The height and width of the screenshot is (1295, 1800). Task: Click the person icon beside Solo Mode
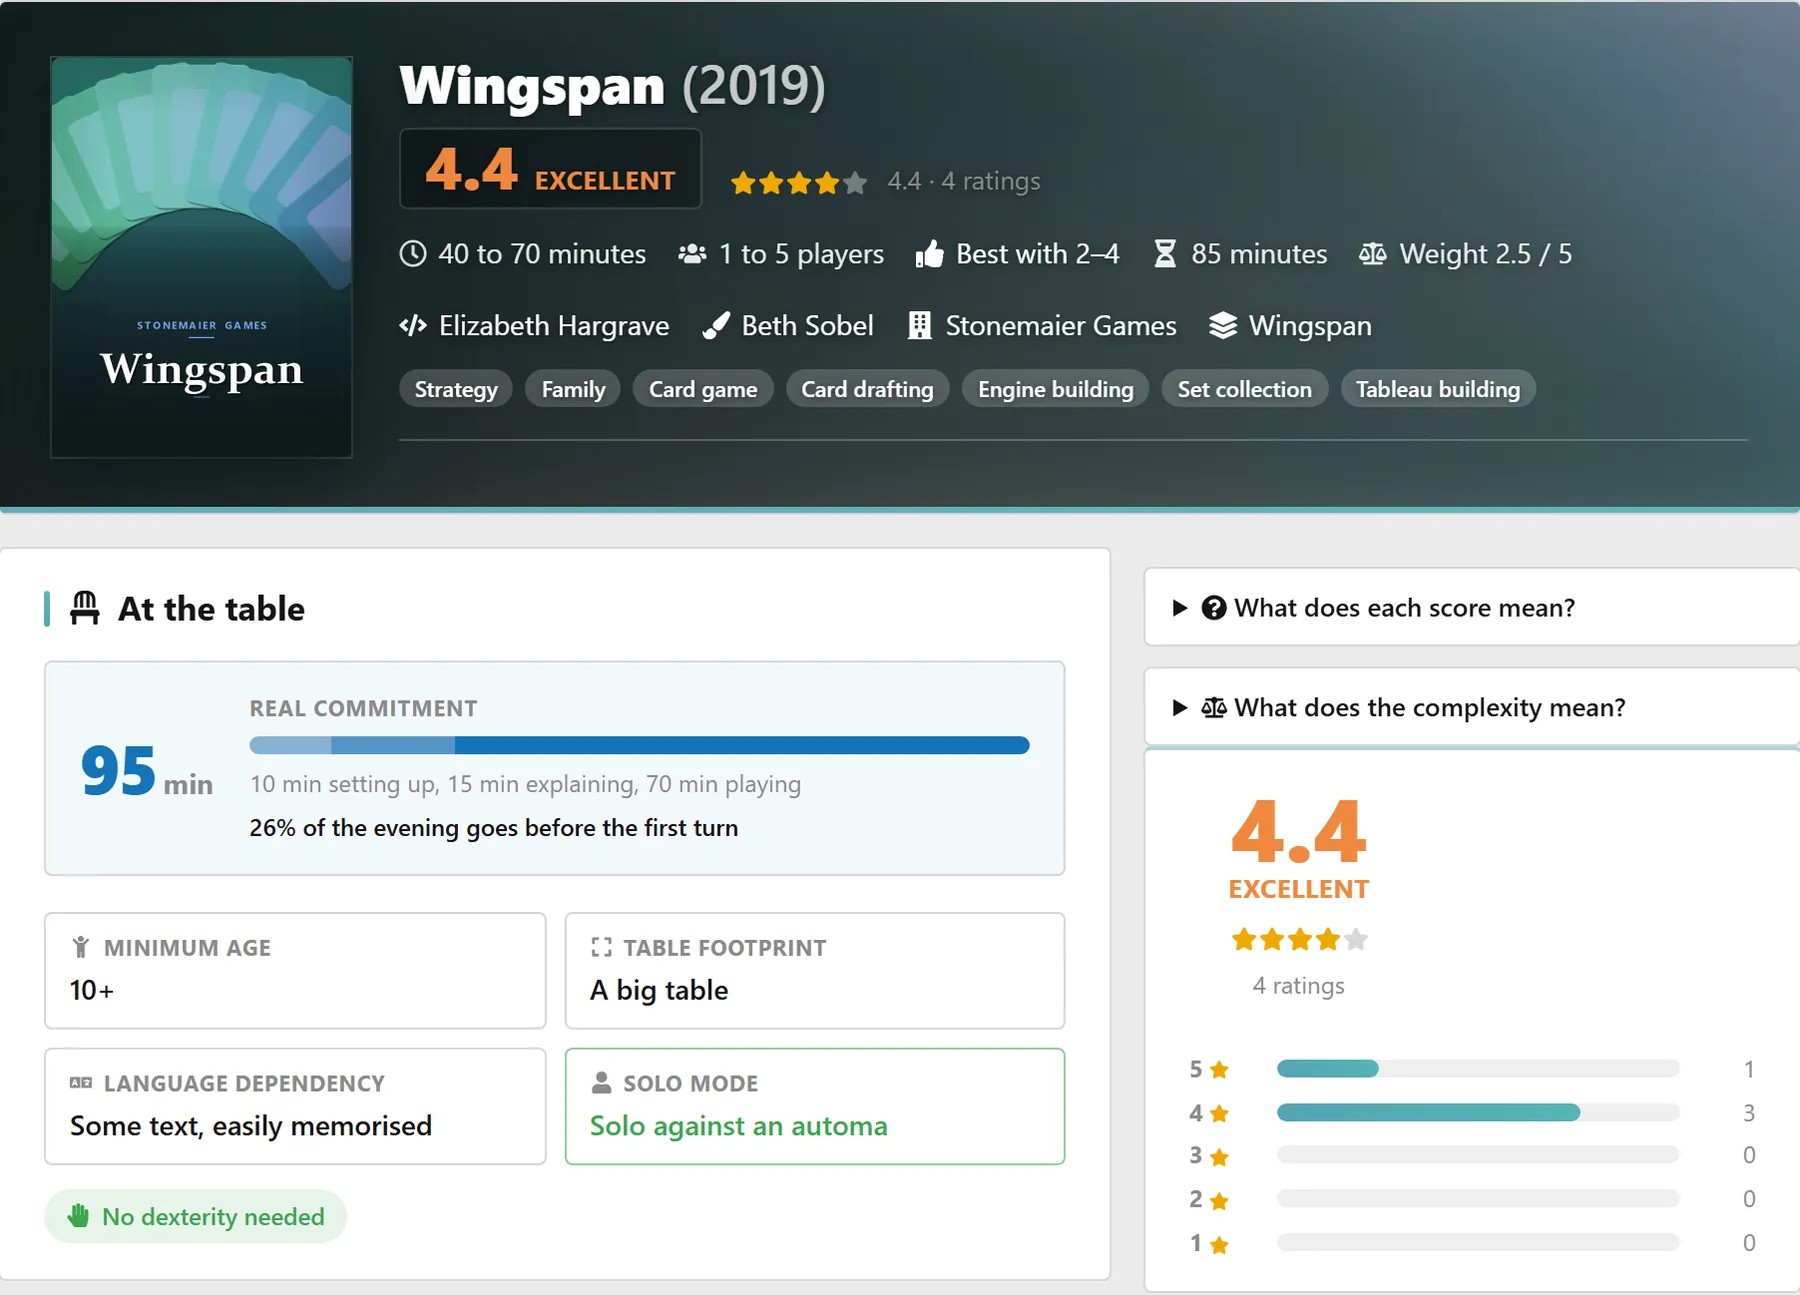pyautogui.click(x=601, y=1083)
